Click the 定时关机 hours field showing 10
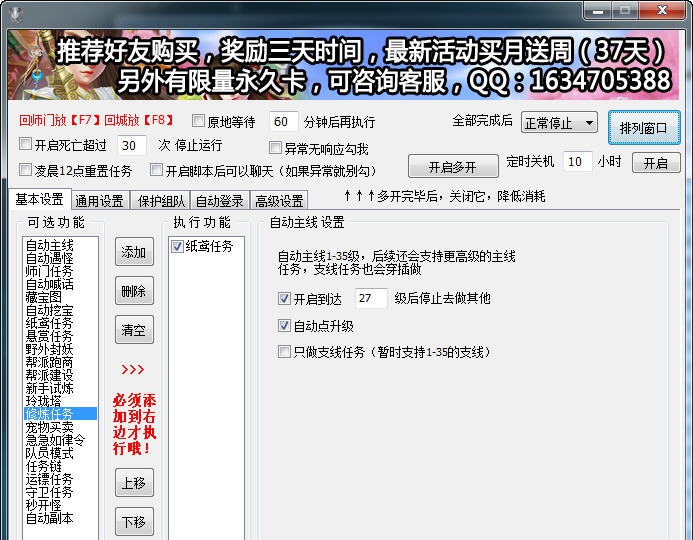 tap(577, 162)
